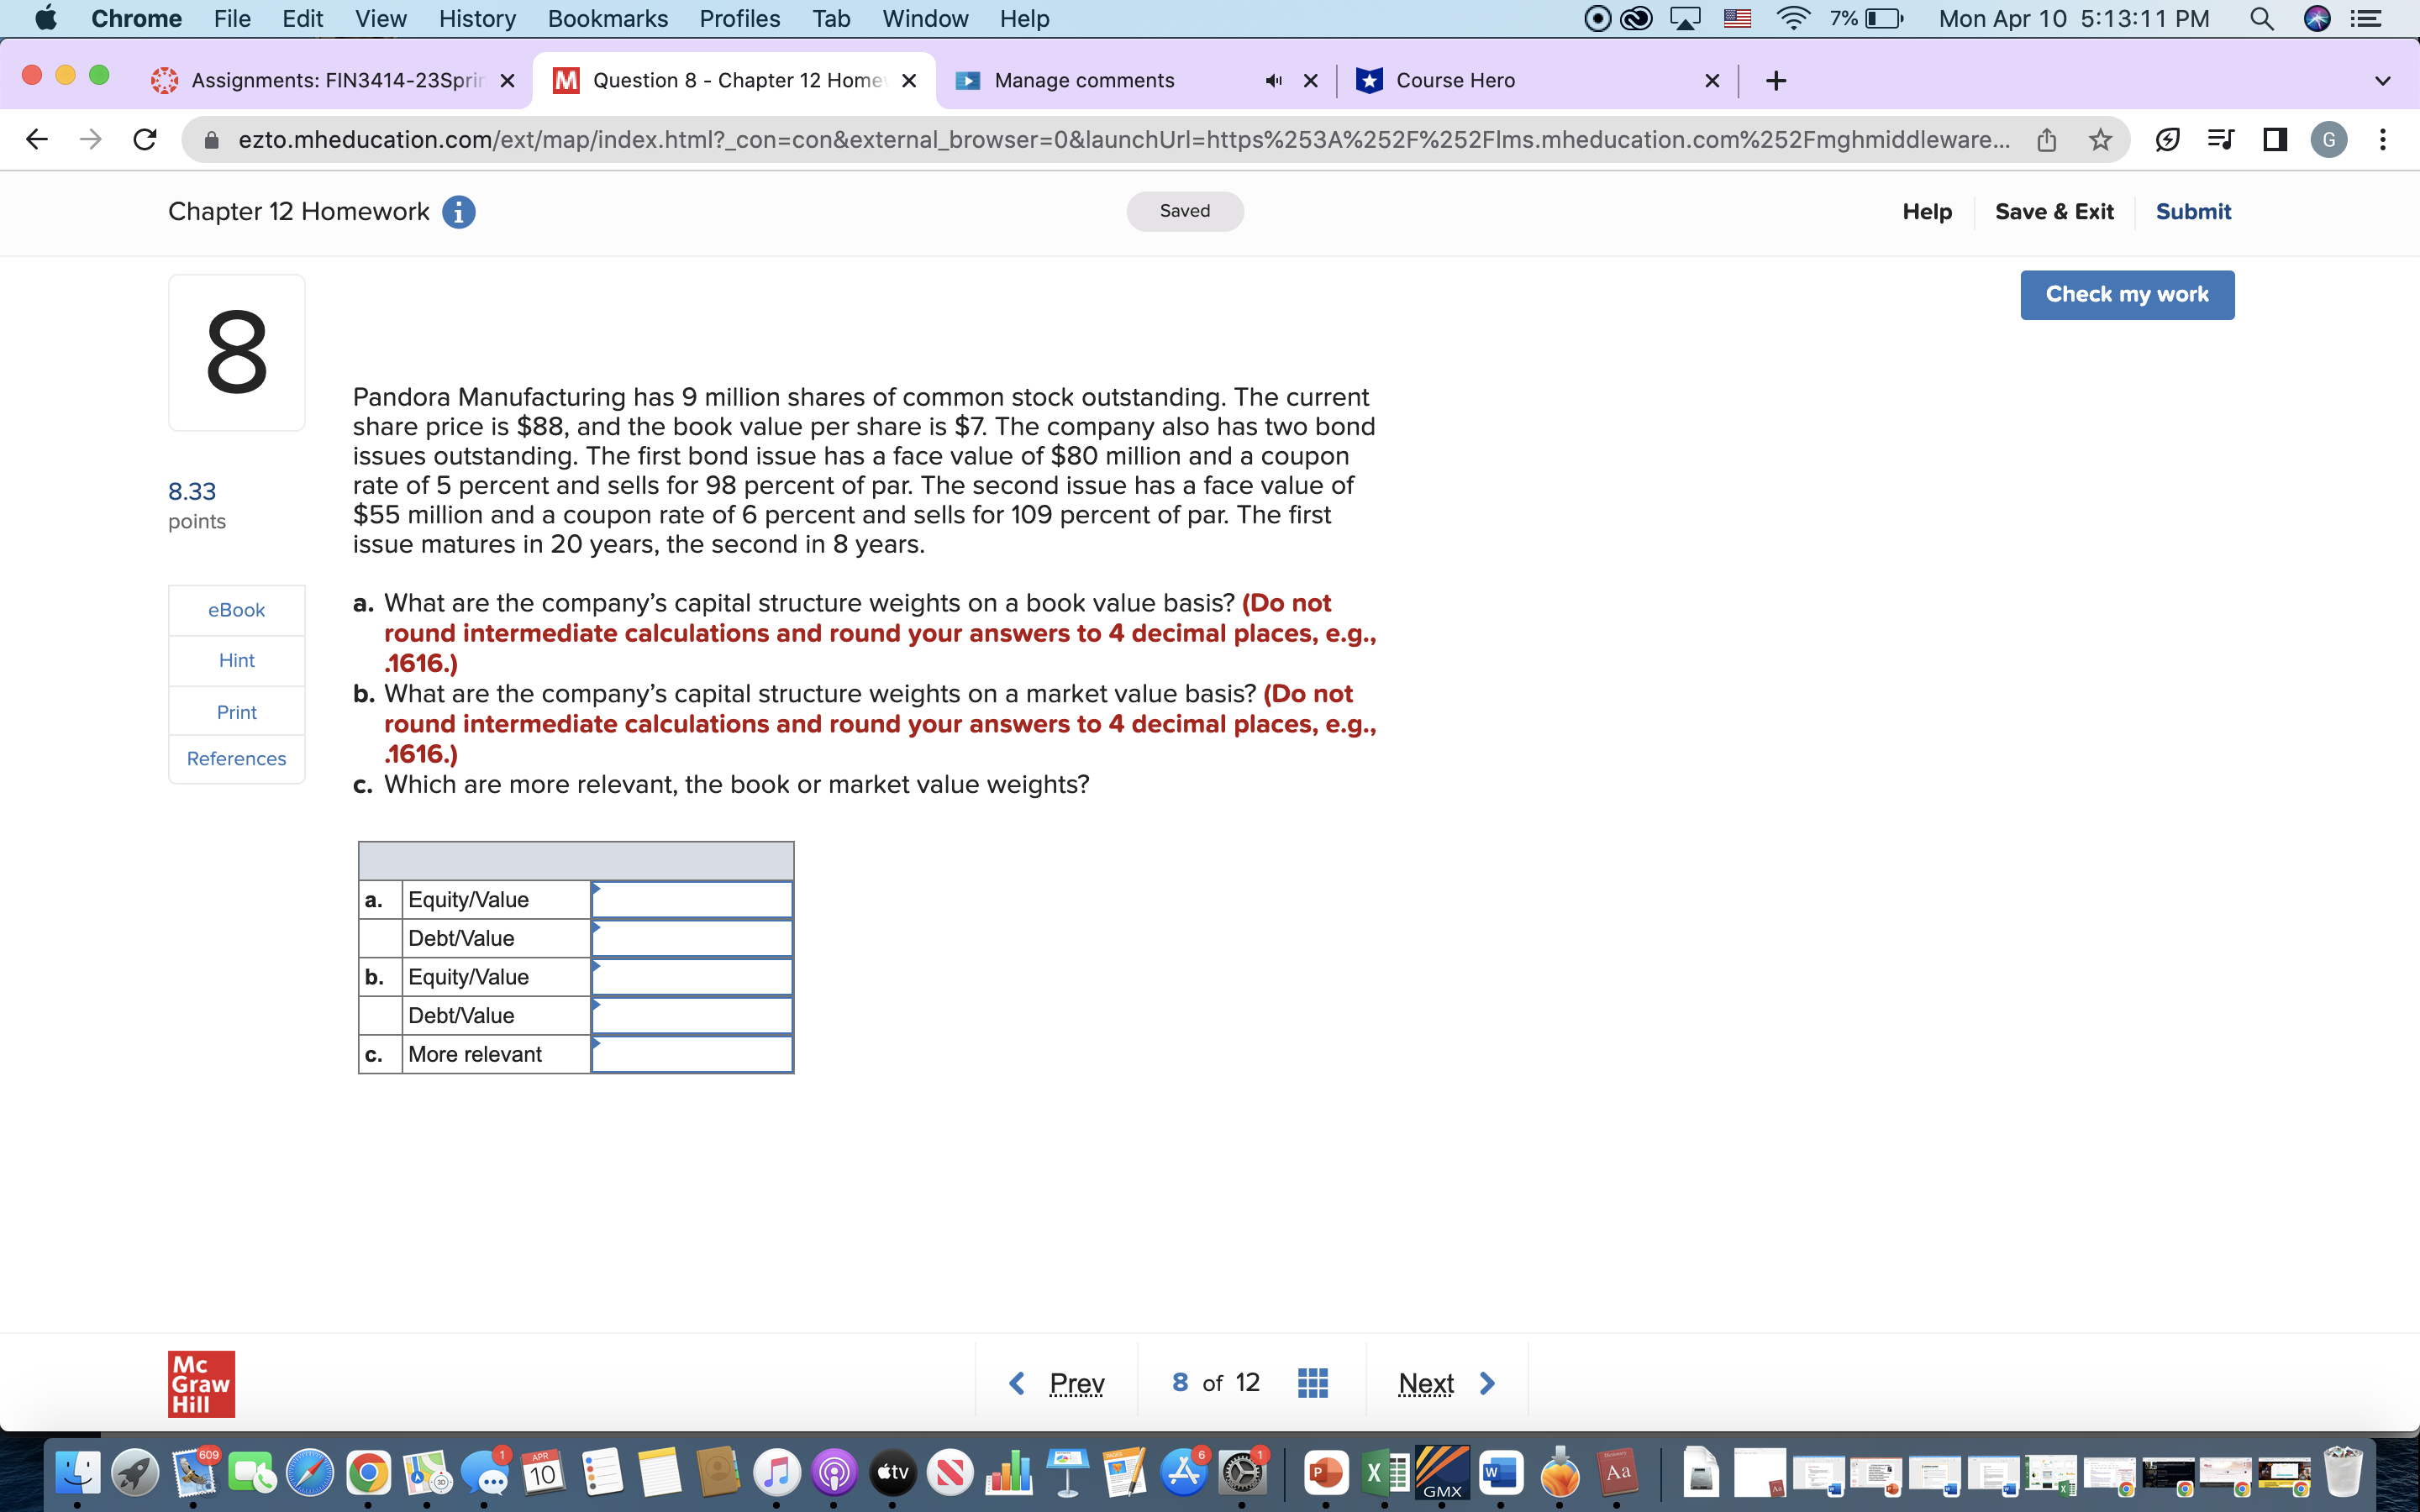Expand the tab overflow chevron at top right
Screen dimensions: 2420x1512
[x=2384, y=80]
